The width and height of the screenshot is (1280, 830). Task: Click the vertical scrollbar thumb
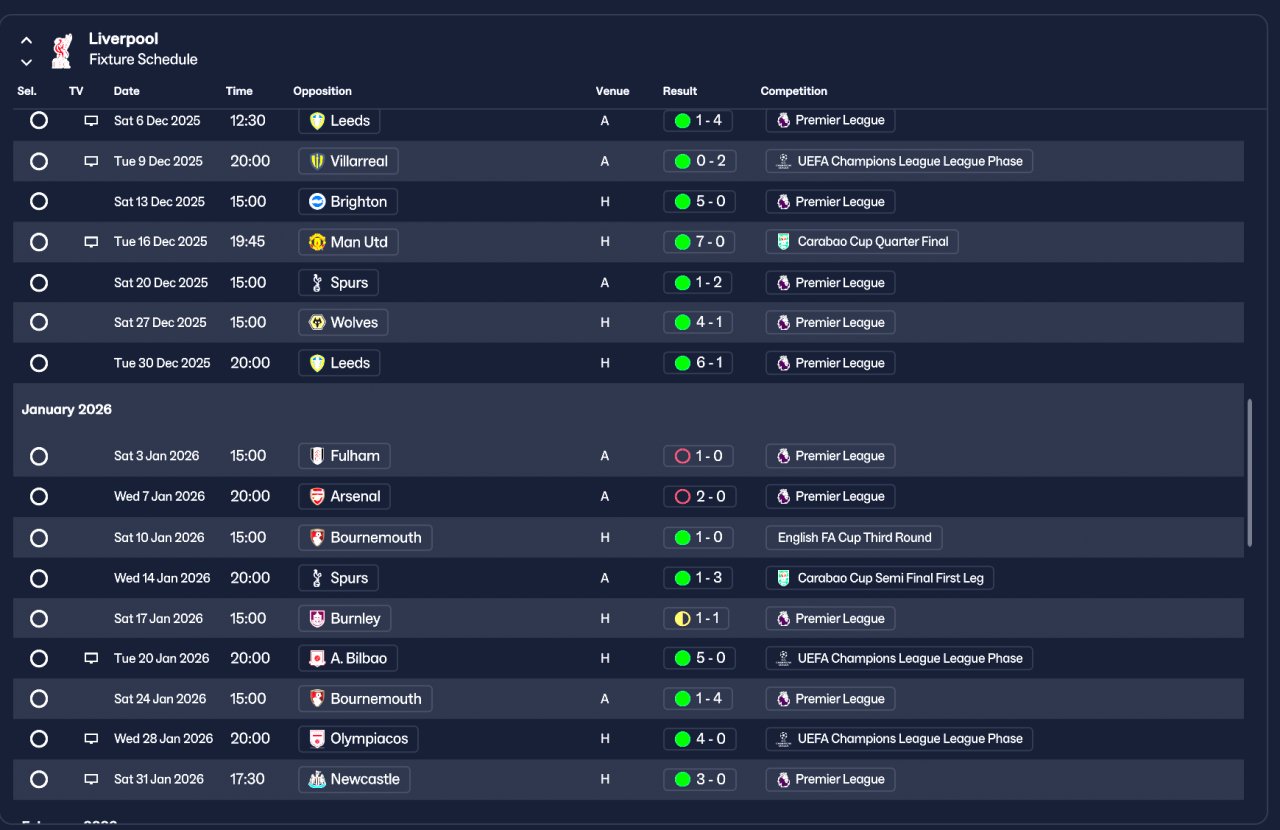[1249, 472]
